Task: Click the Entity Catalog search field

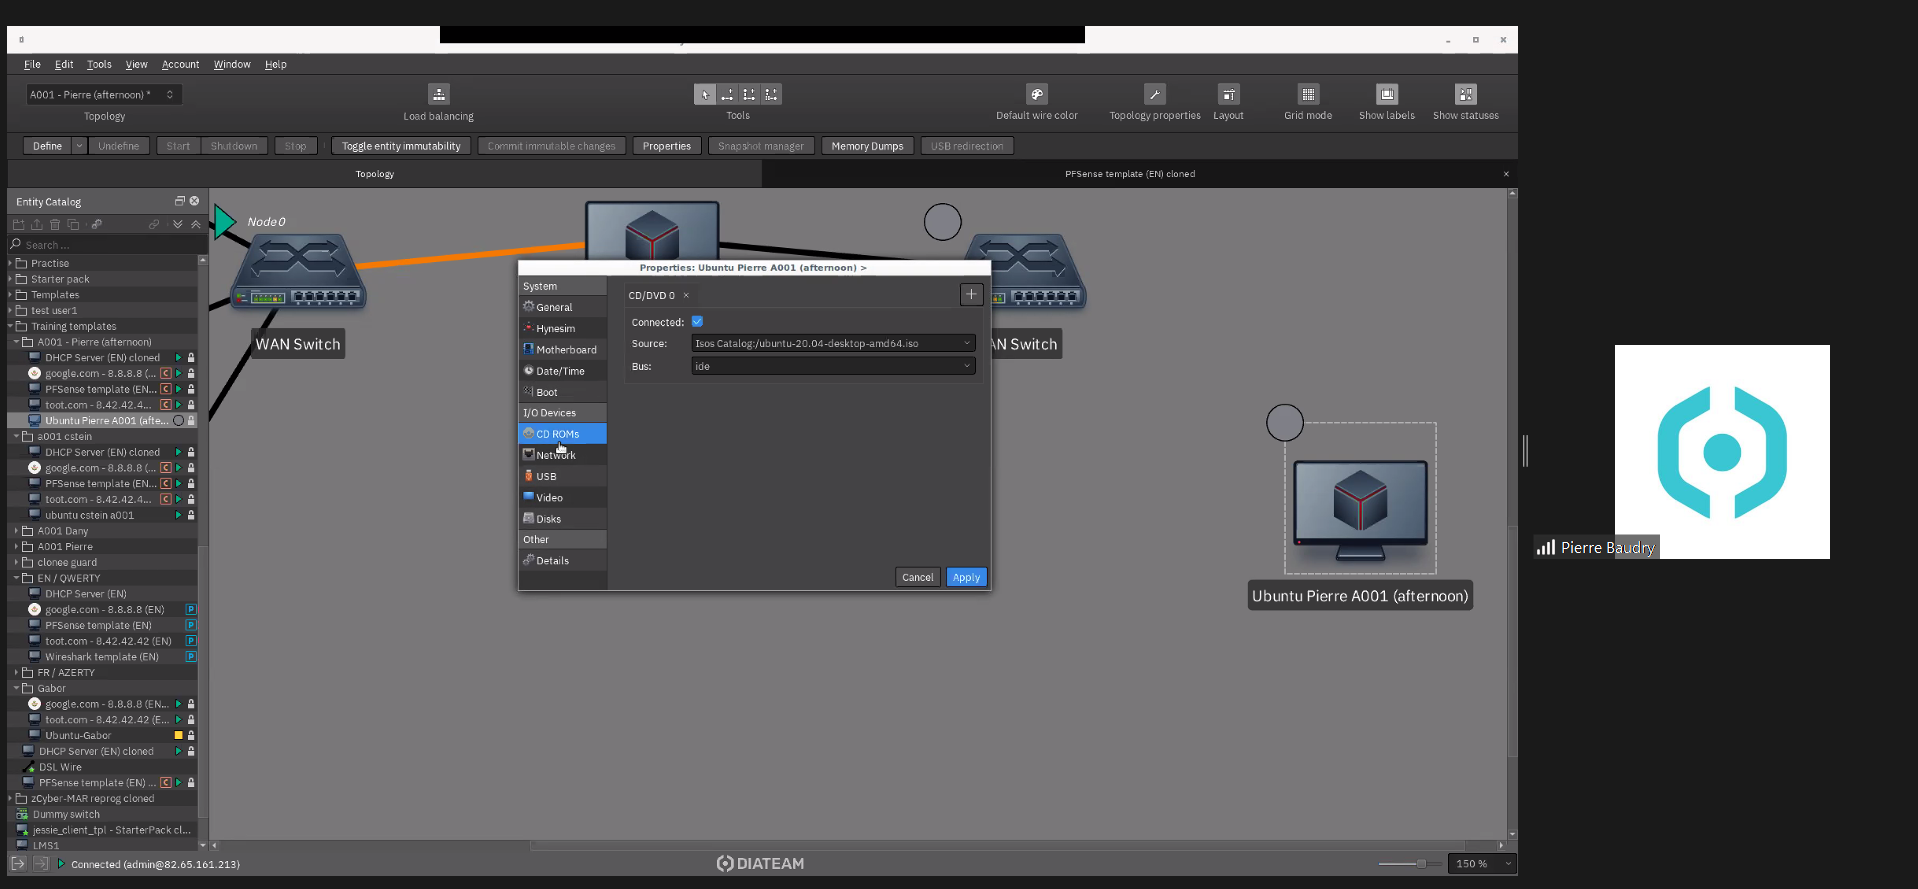Action: (105, 245)
